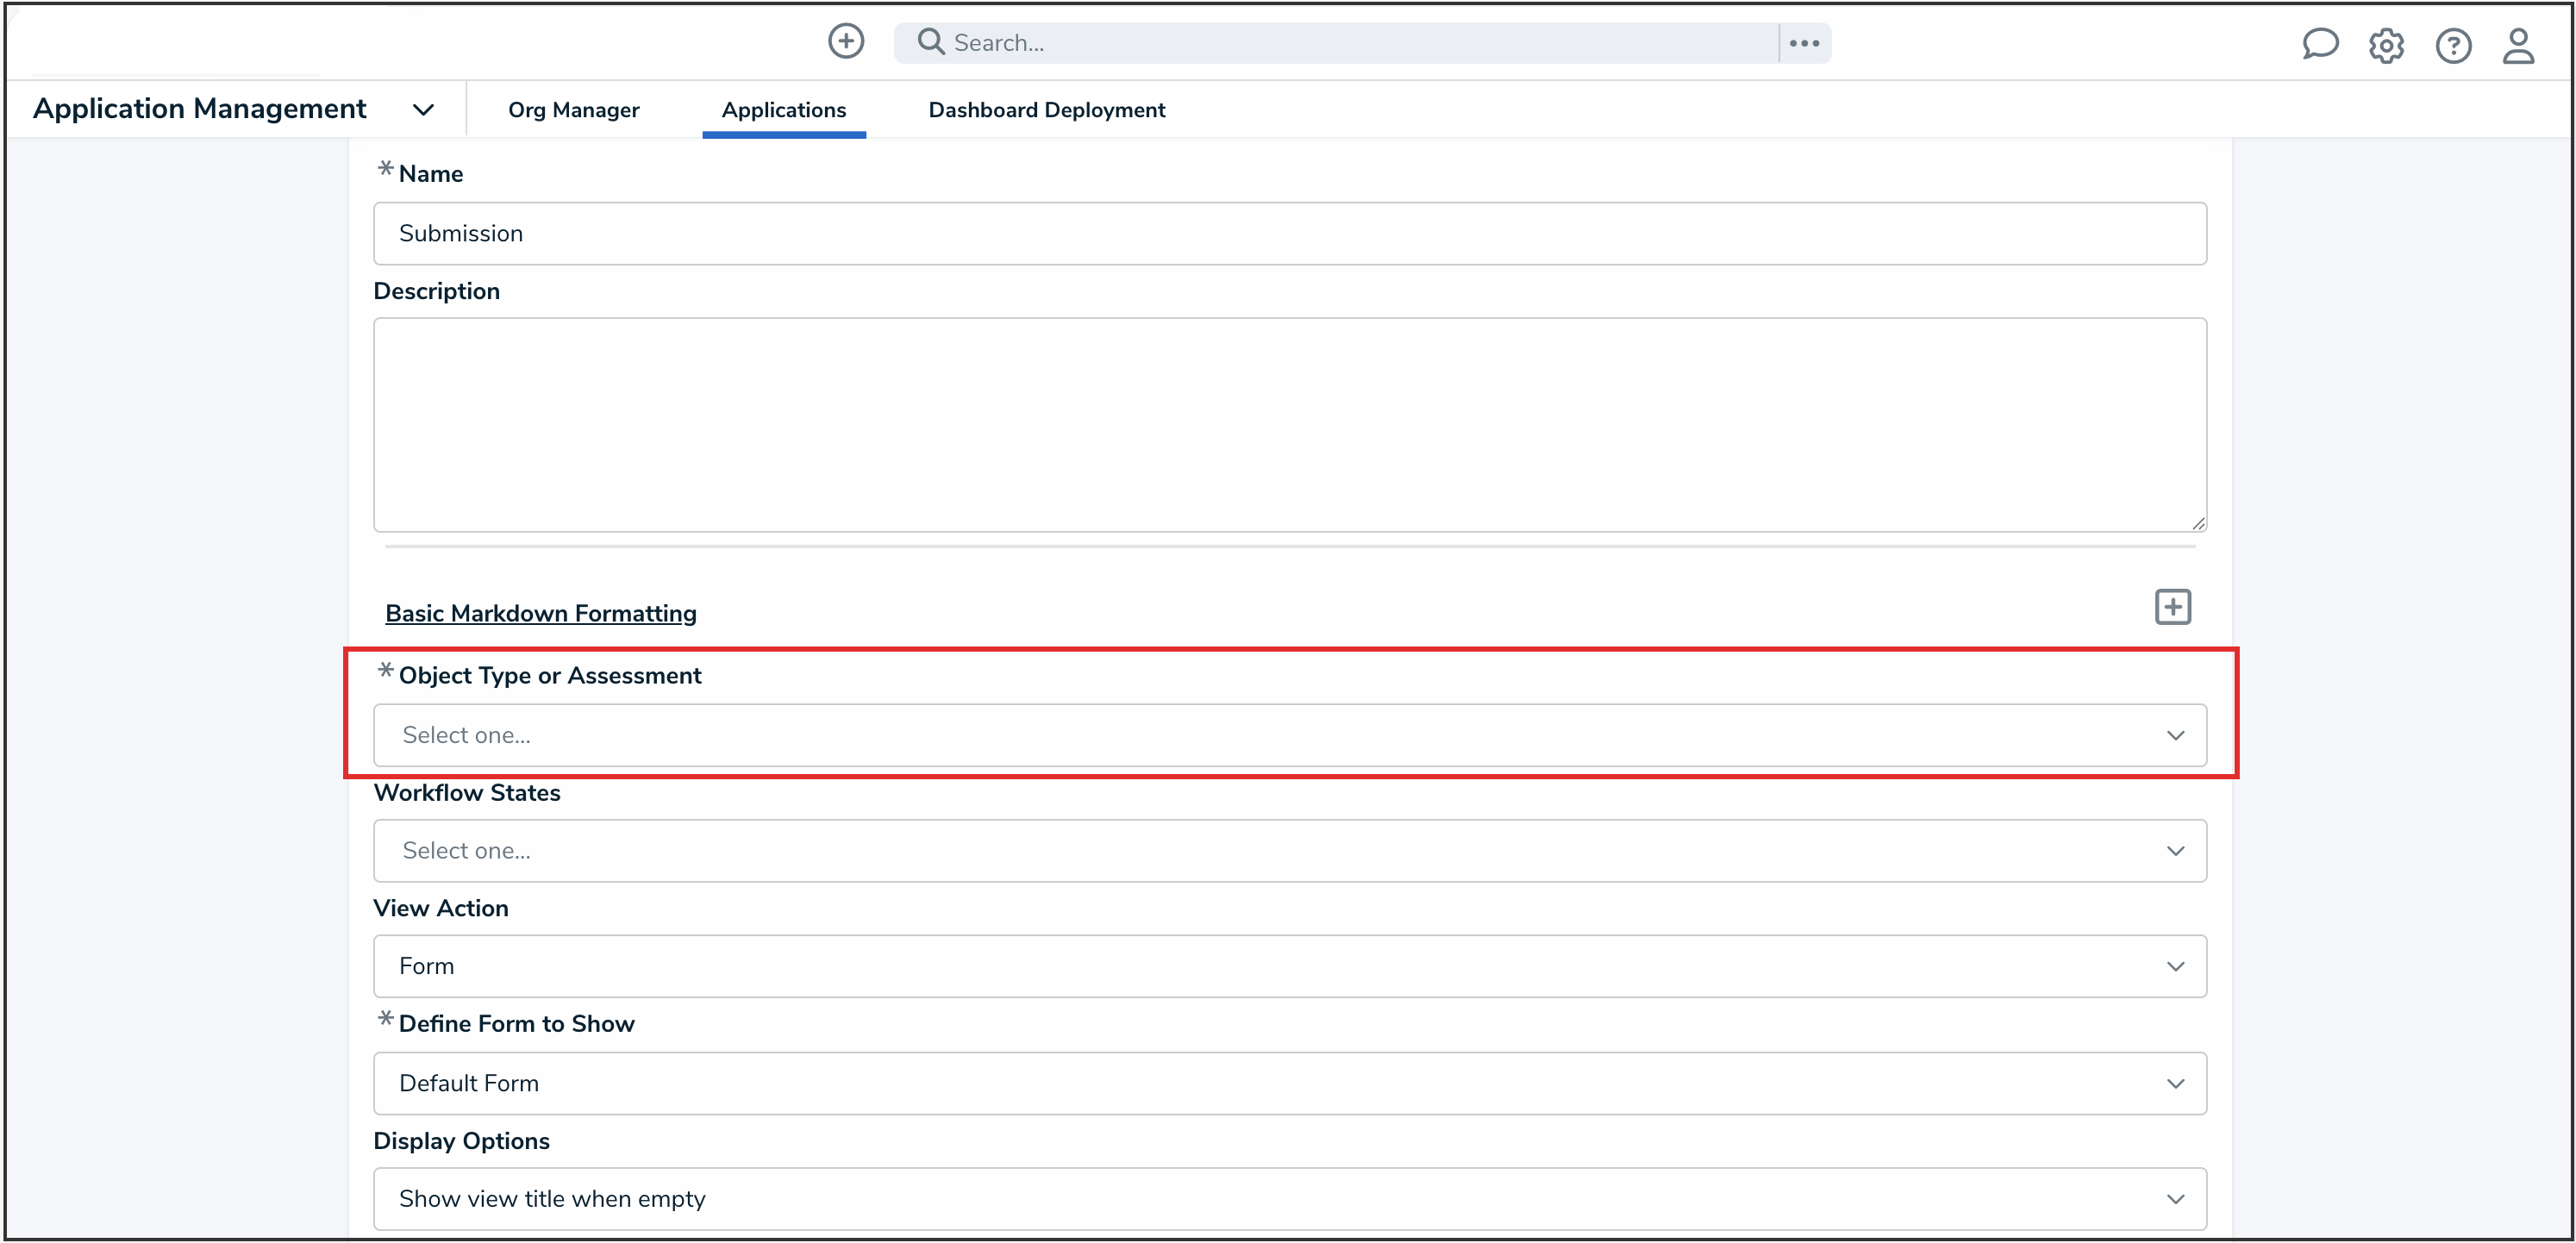Image resolution: width=2576 pixels, height=1243 pixels.
Task: Open the settings gear icon
Action: pos(2387,46)
